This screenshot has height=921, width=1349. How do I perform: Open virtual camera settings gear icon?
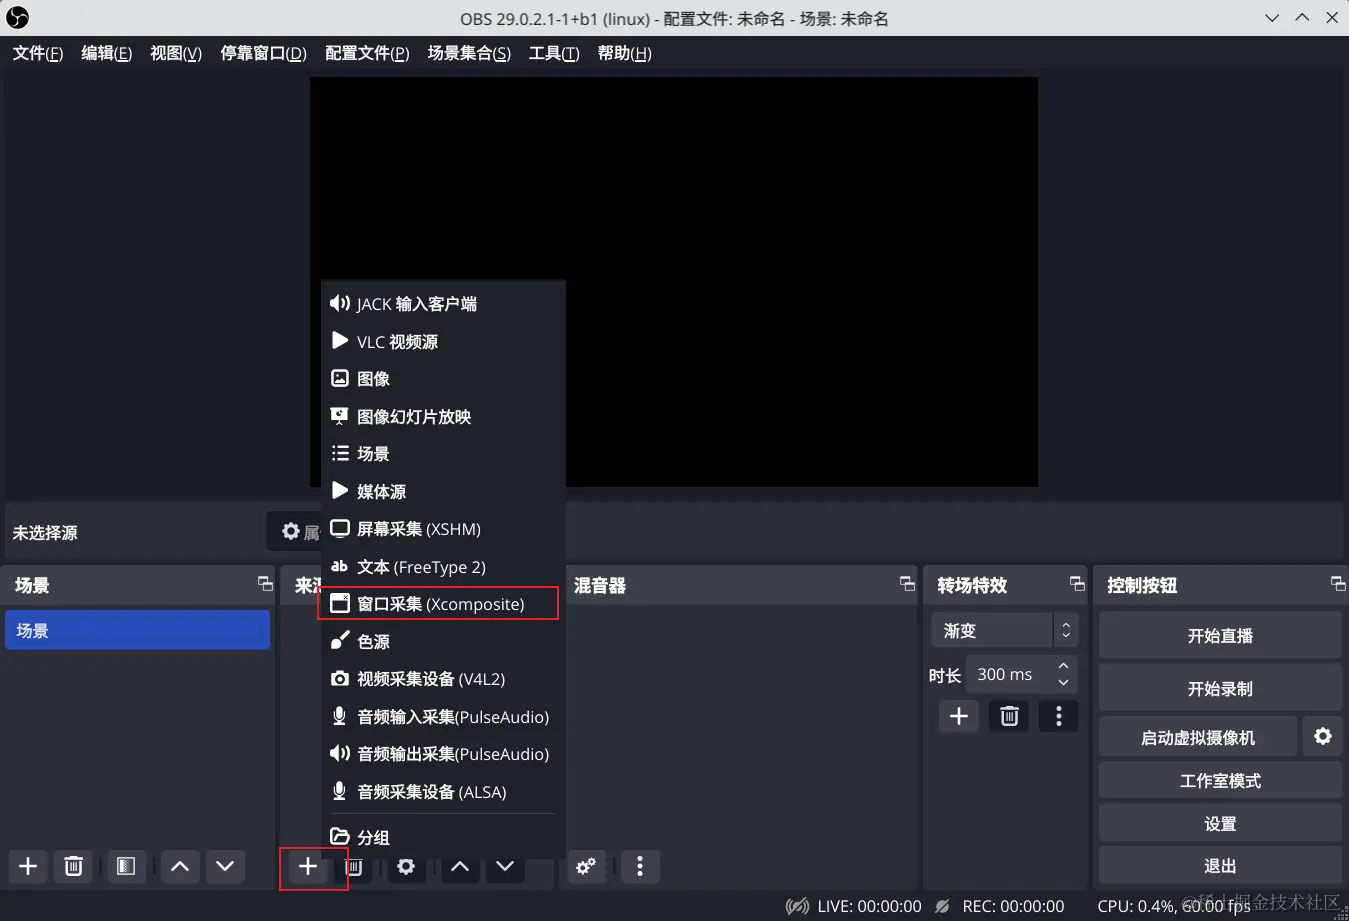pos(1323,736)
